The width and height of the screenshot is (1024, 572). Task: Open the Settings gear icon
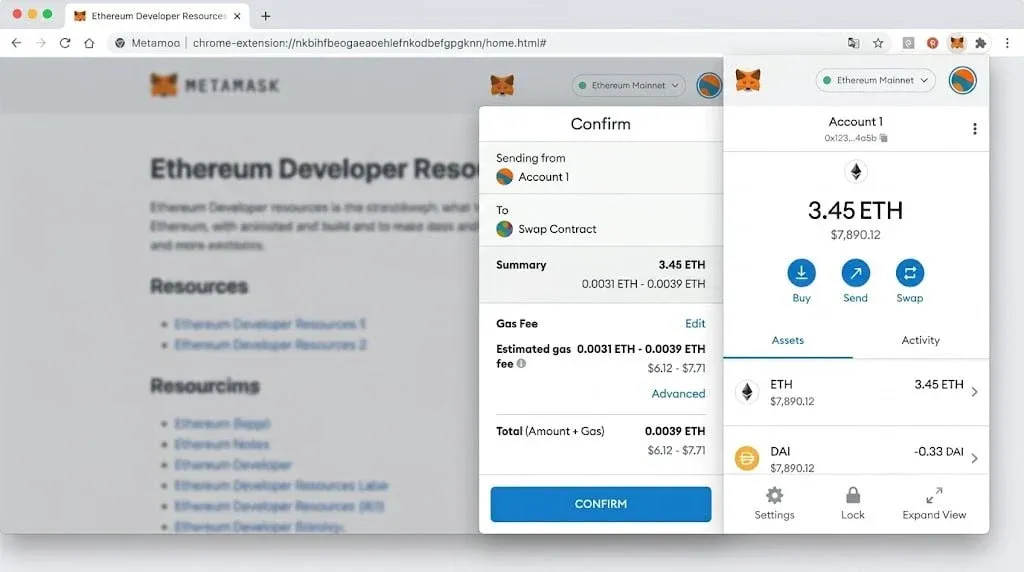(775, 496)
